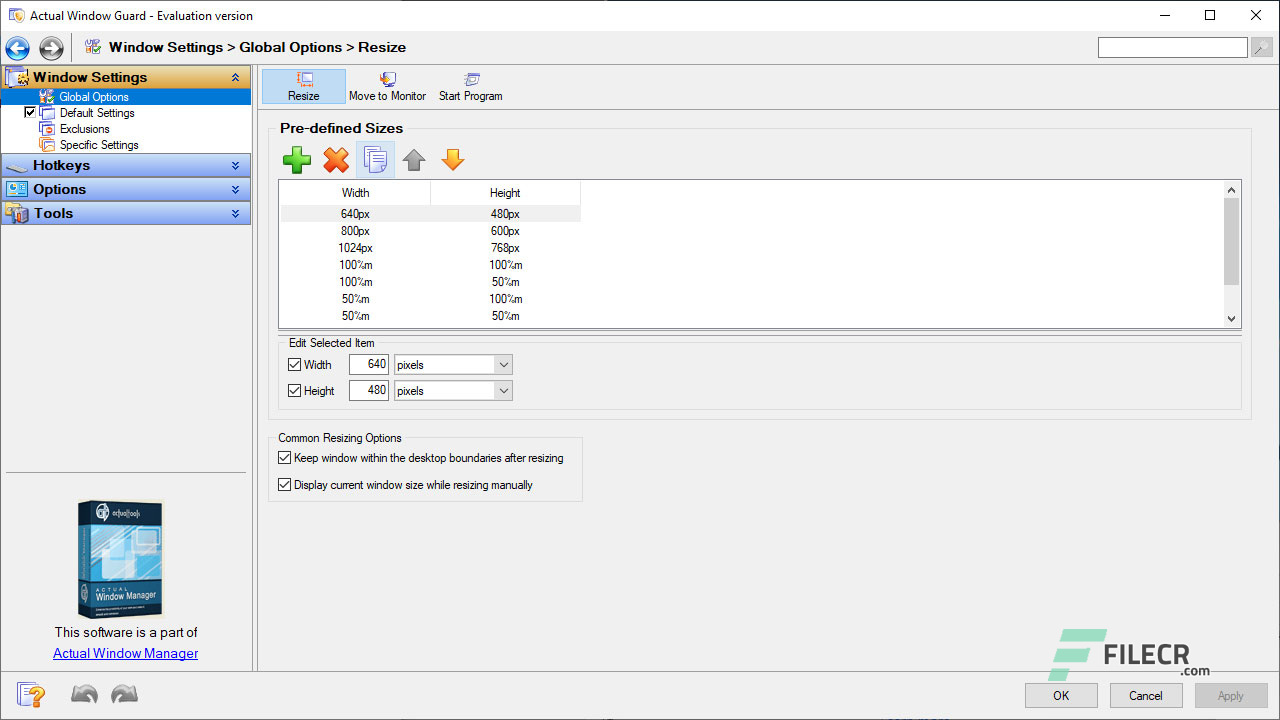Screen dimensions: 1280x720
Task: Open the Actual Window Manager link
Action: [126, 653]
